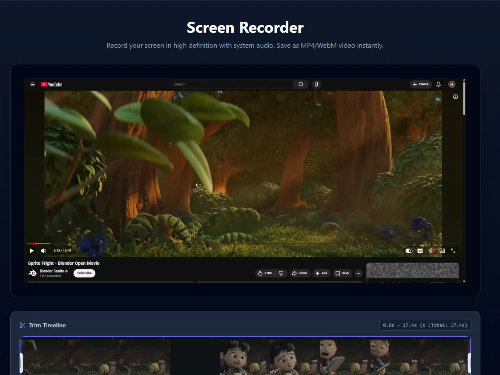Click the Share button under the video
This screenshot has height=375, width=500.
(299, 273)
